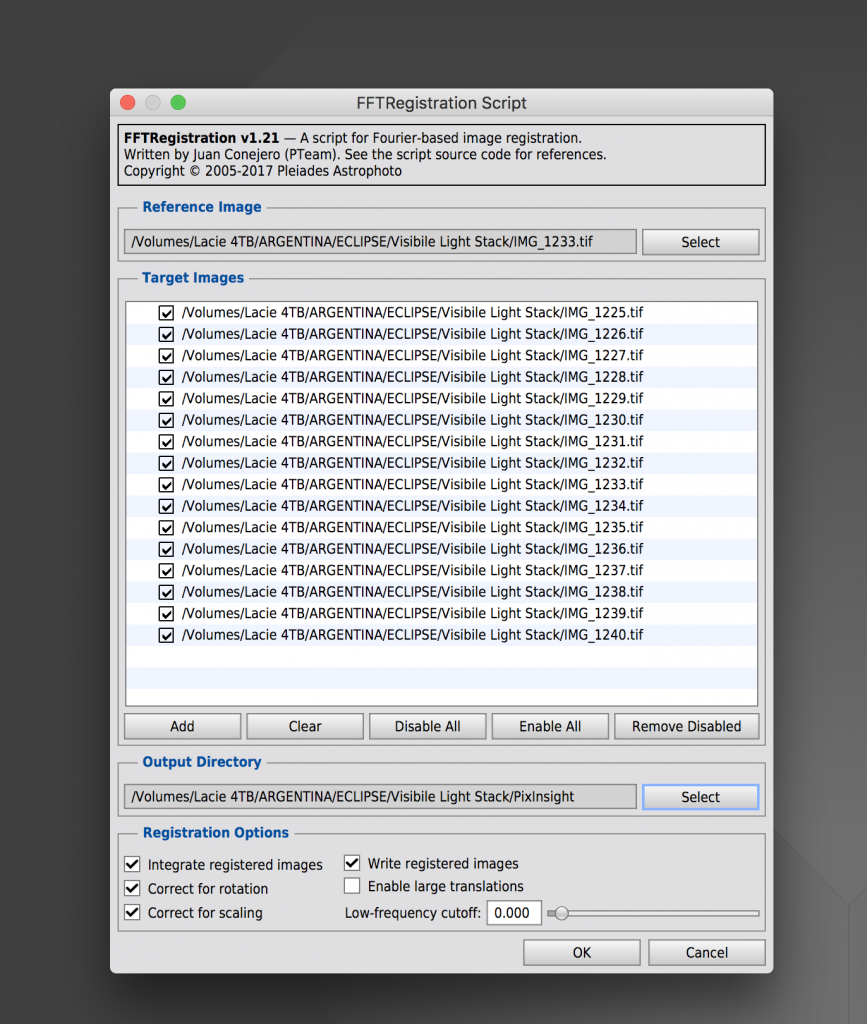Image resolution: width=867 pixels, height=1024 pixels.
Task: Uncheck Integrate registered images
Action: (x=132, y=864)
